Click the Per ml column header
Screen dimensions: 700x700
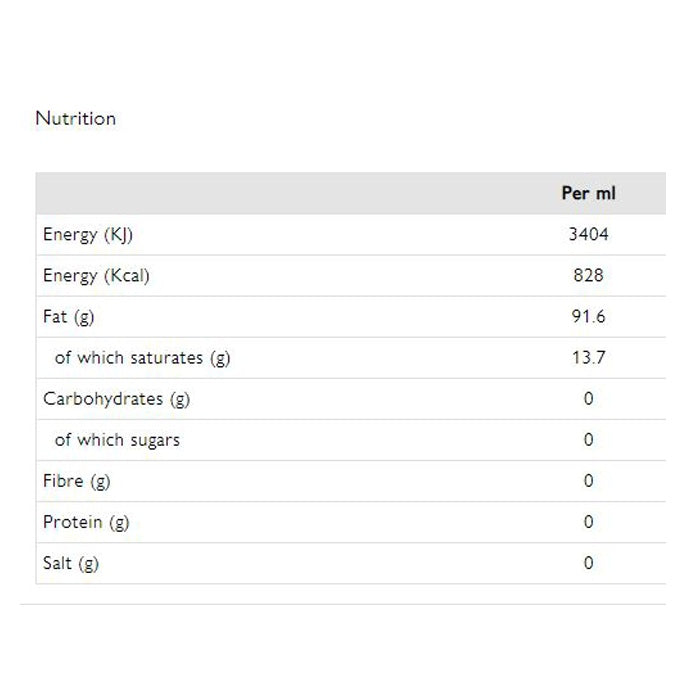(x=588, y=193)
